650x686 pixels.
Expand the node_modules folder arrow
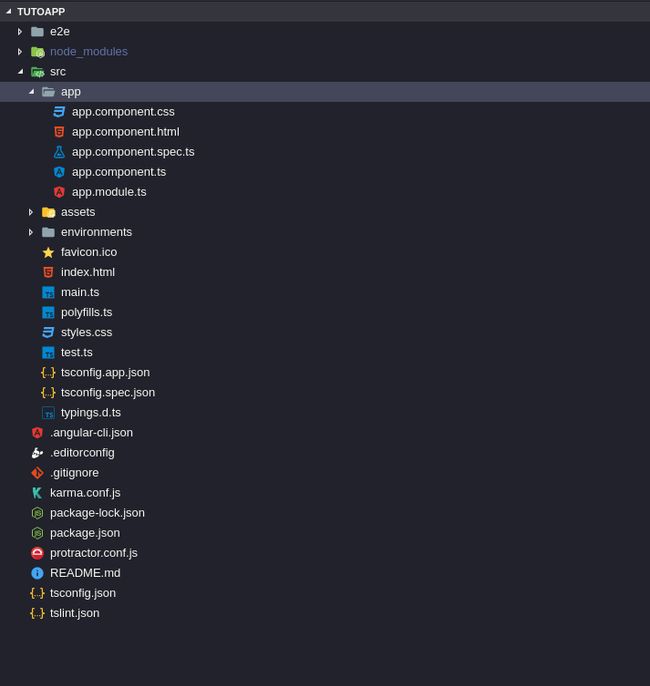(x=20, y=52)
